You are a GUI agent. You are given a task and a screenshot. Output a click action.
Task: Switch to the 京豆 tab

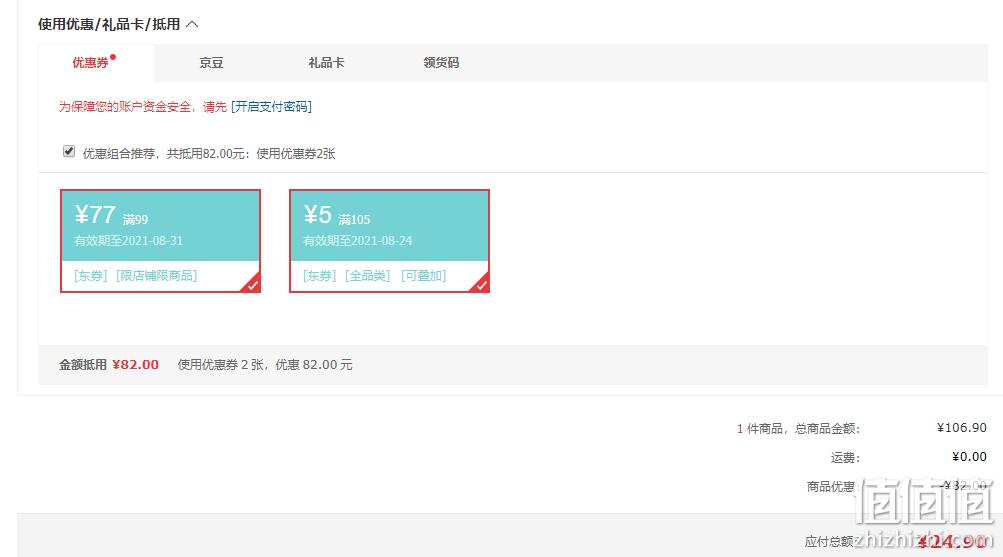[211, 63]
